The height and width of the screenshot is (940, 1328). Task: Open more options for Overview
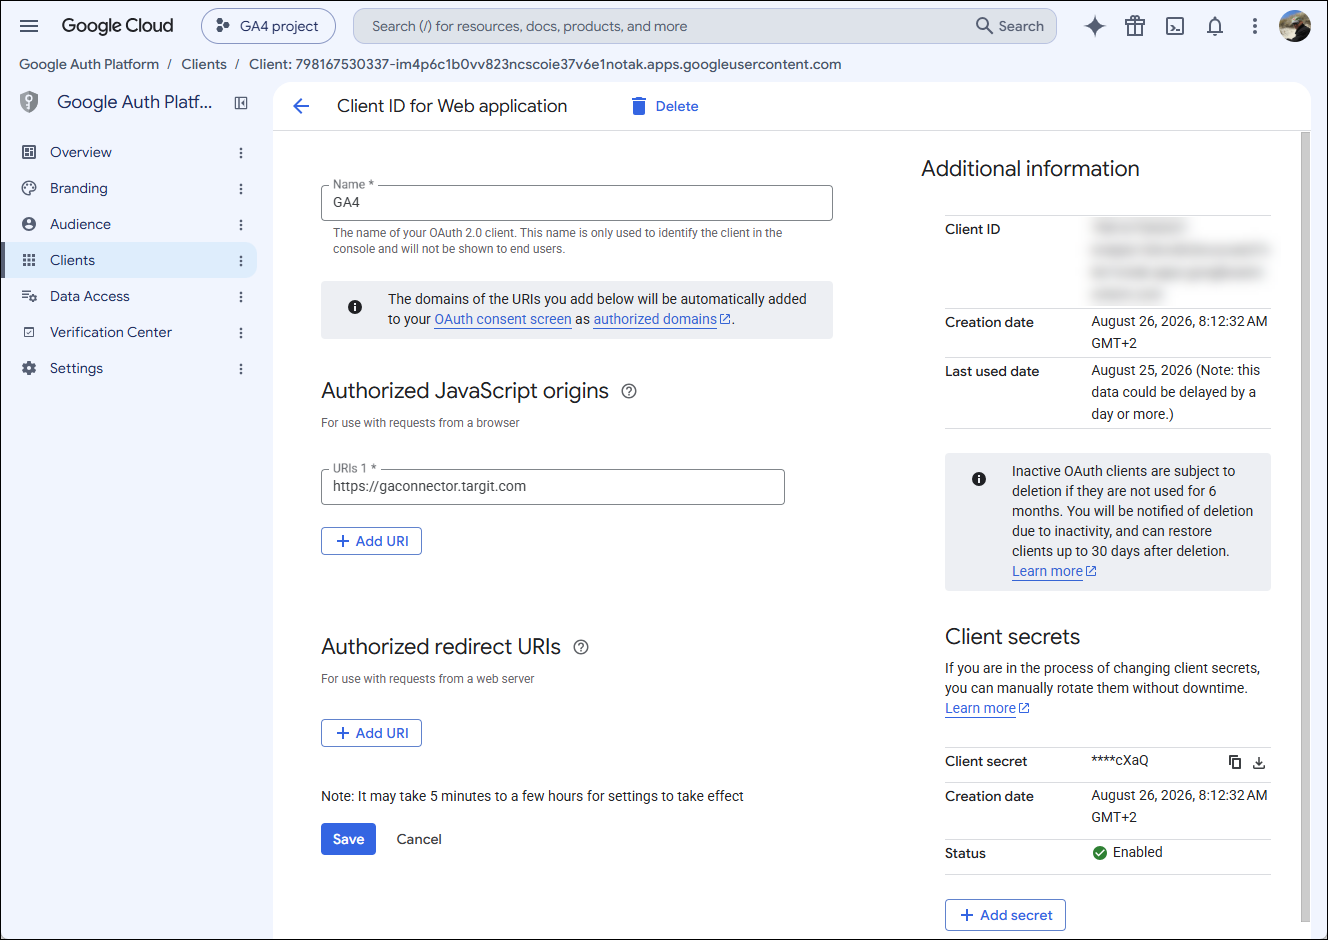click(x=241, y=153)
